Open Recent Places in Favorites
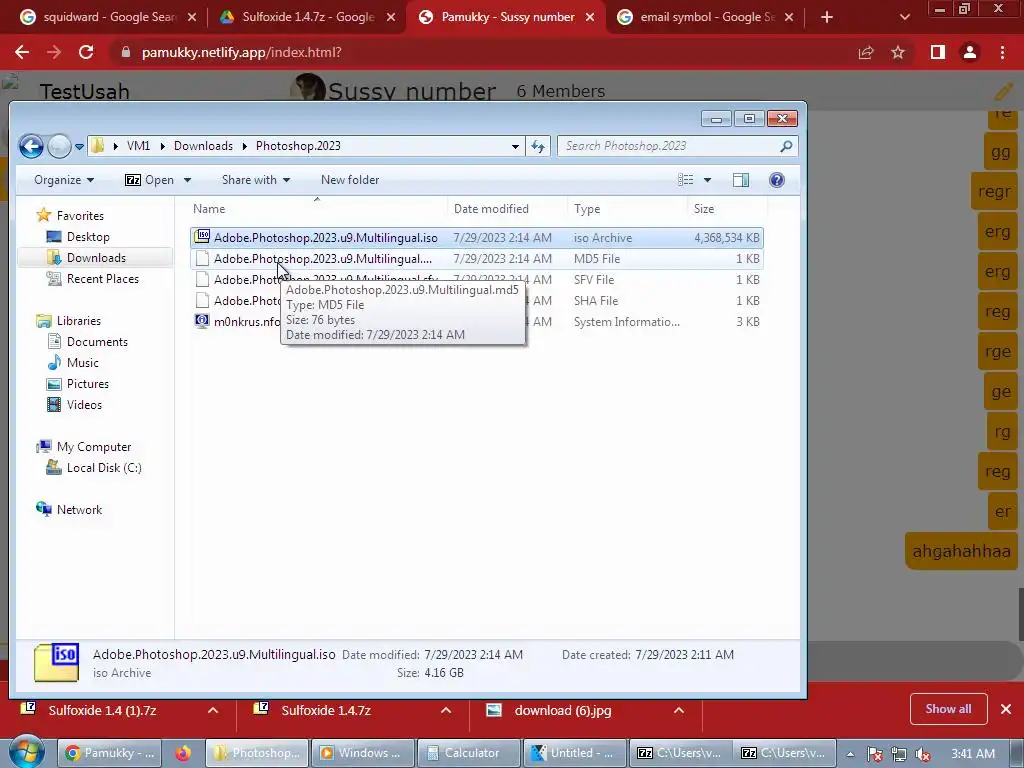This screenshot has height=768, width=1024. (x=103, y=279)
